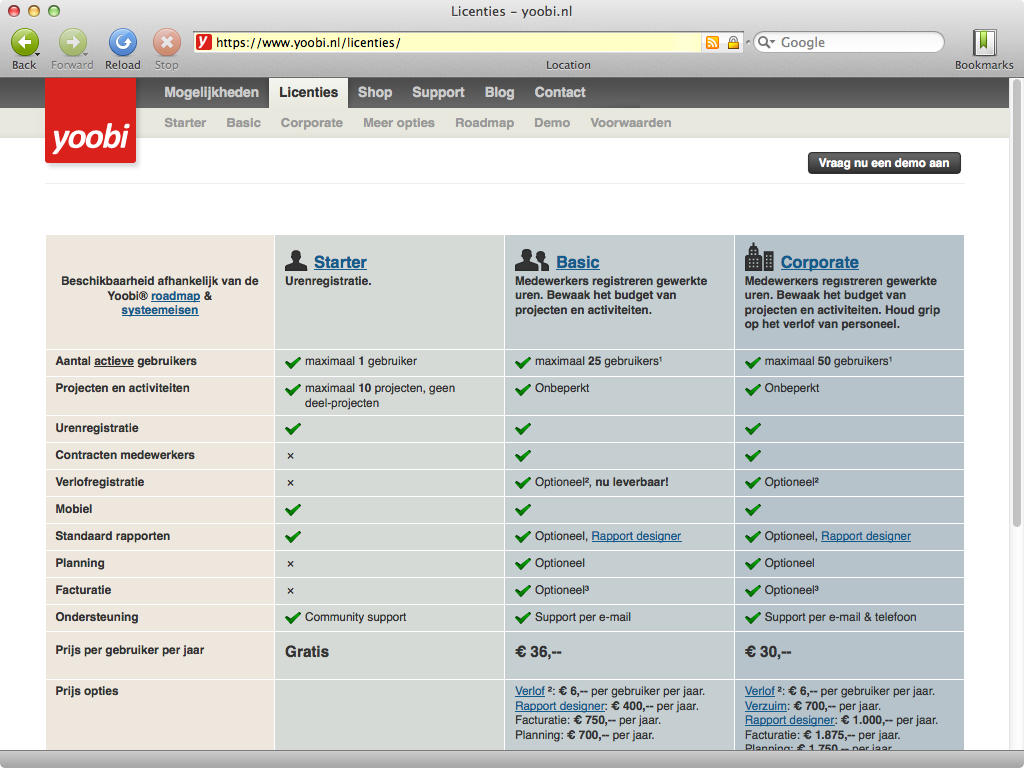The image size is (1024, 768).
Task: Go to the Corporate submenu item
Action: pos(312,123)
